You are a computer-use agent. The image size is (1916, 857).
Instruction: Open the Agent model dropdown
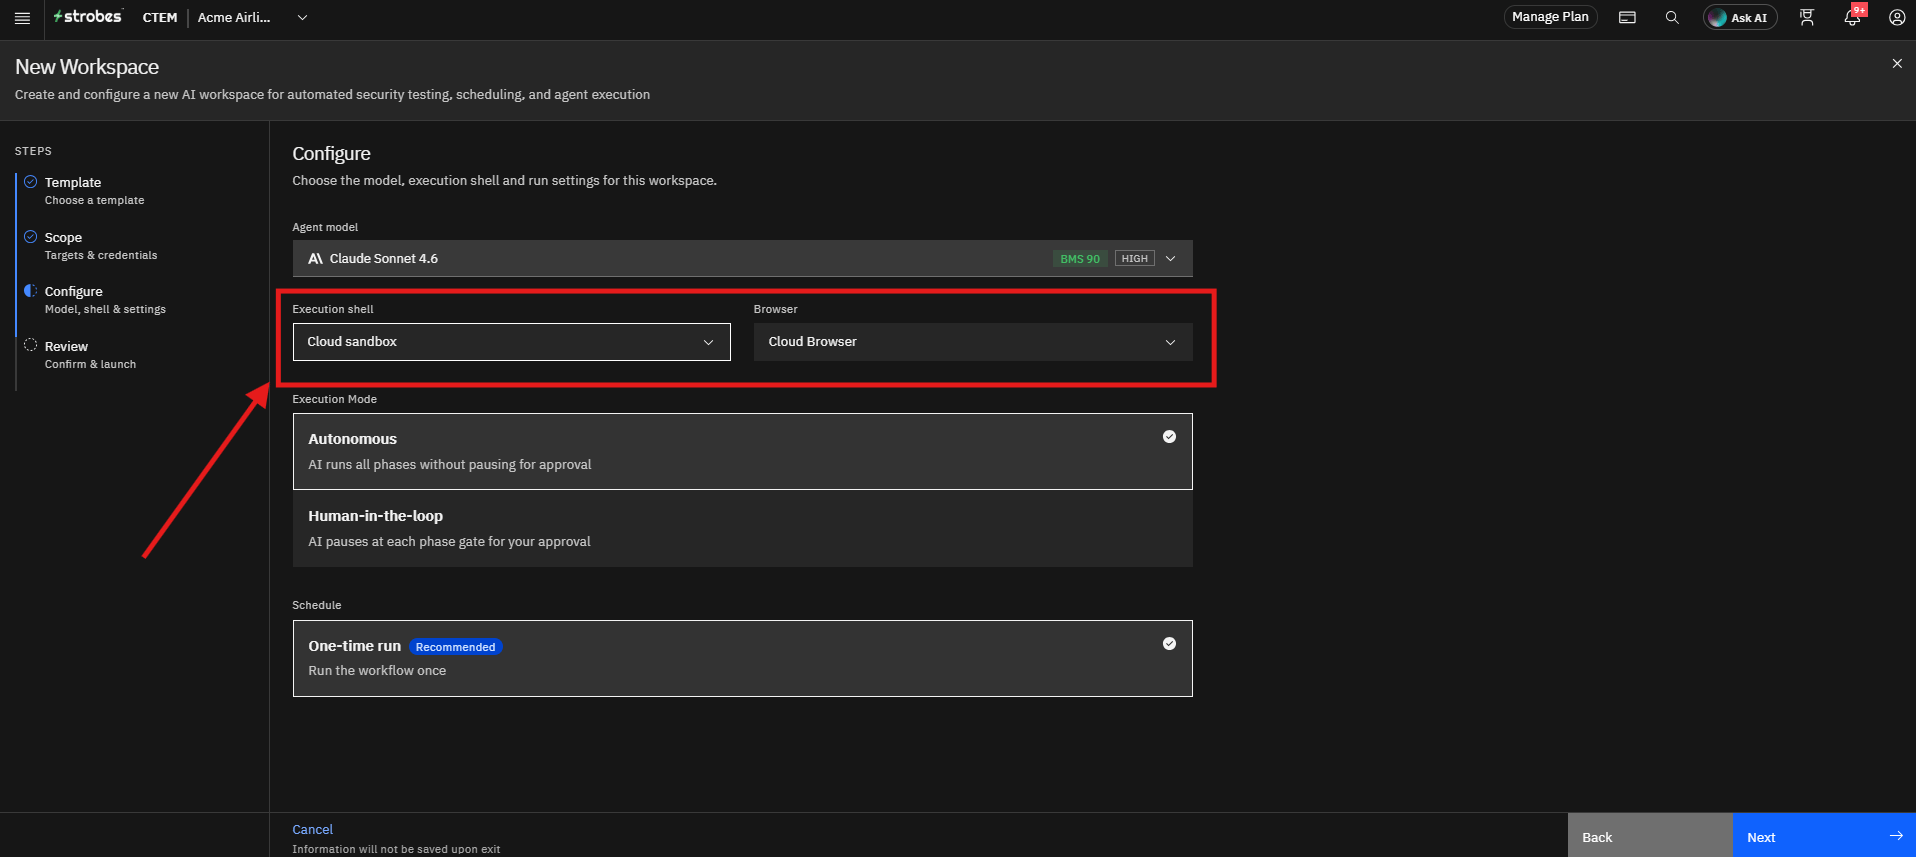(742, 258)
